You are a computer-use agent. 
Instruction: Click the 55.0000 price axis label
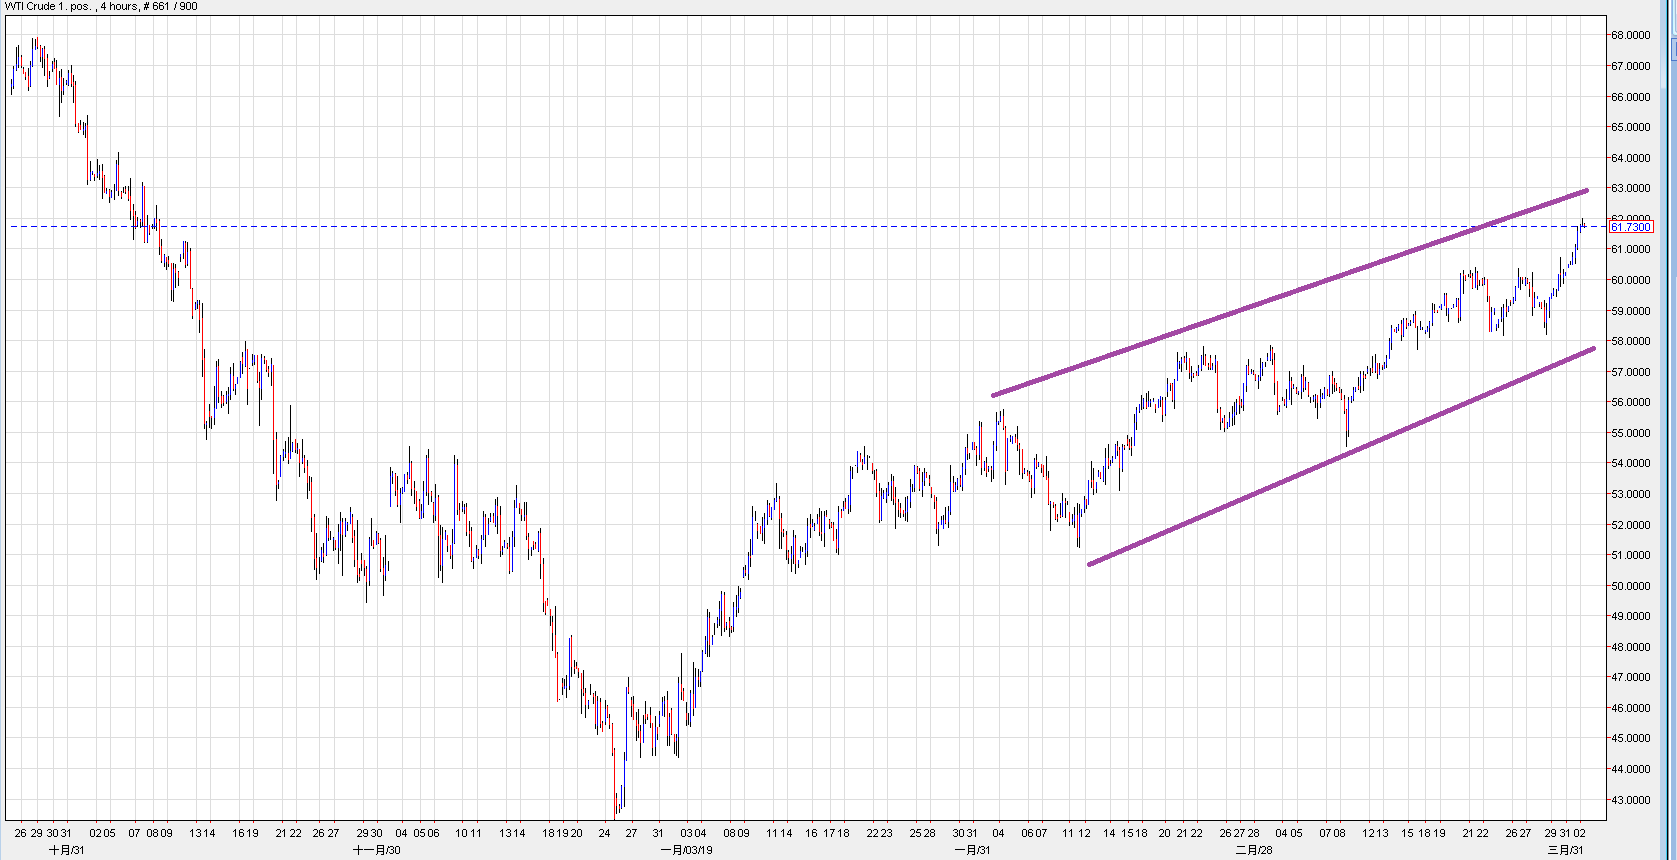point(1630,433)
